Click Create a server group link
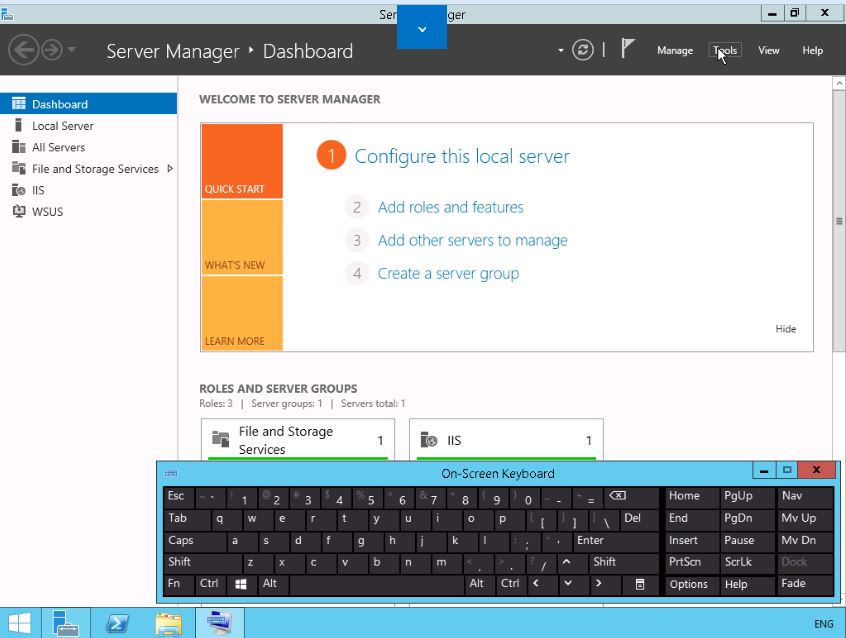The height and width of the screenshot is (638, 846). (448, 274)
